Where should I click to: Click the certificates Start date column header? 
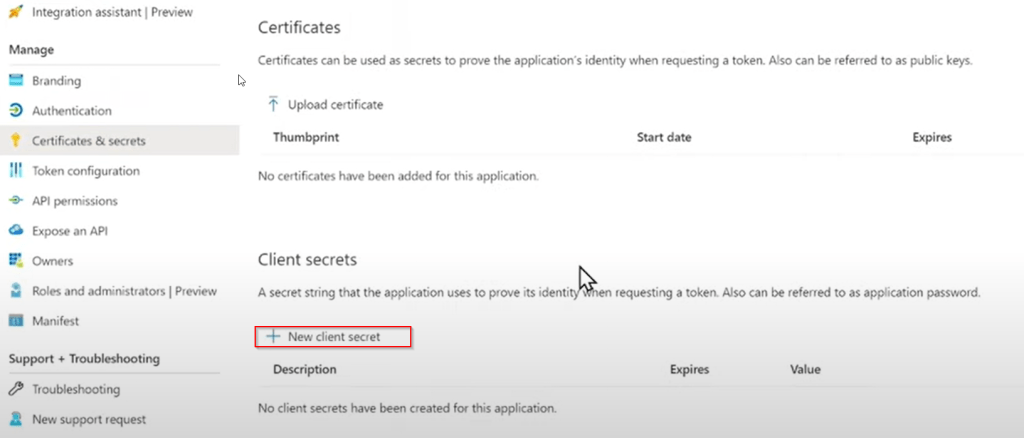point(664,137)
